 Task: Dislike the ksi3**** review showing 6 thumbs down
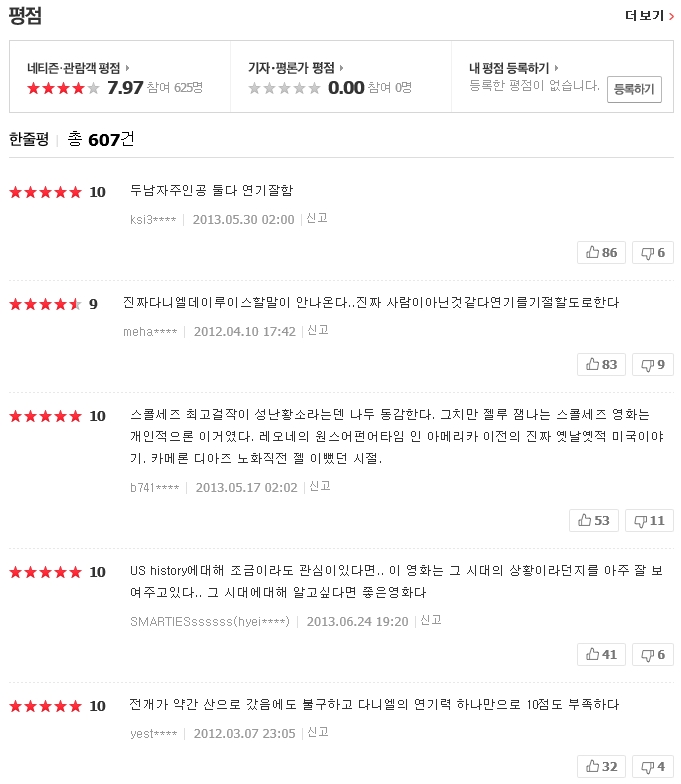652,252
